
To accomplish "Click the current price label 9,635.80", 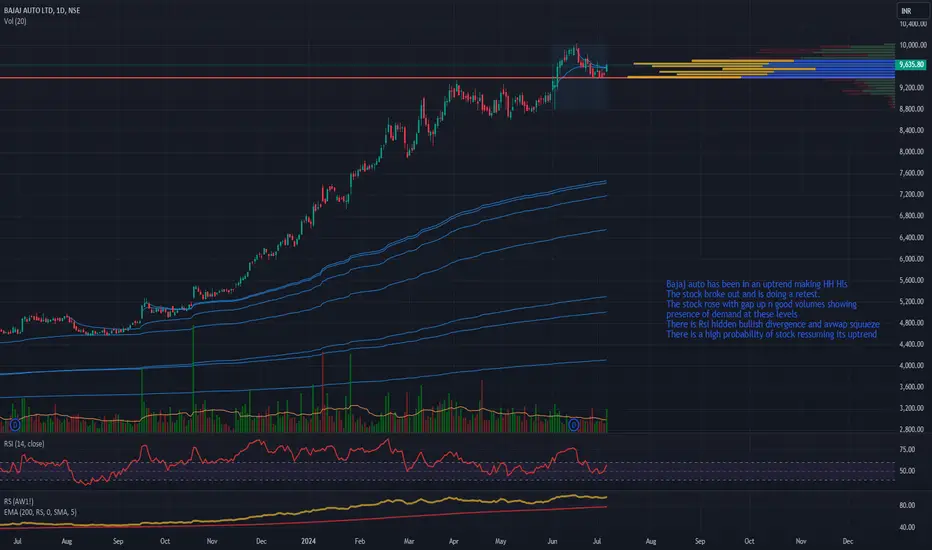I will (911, 64).
